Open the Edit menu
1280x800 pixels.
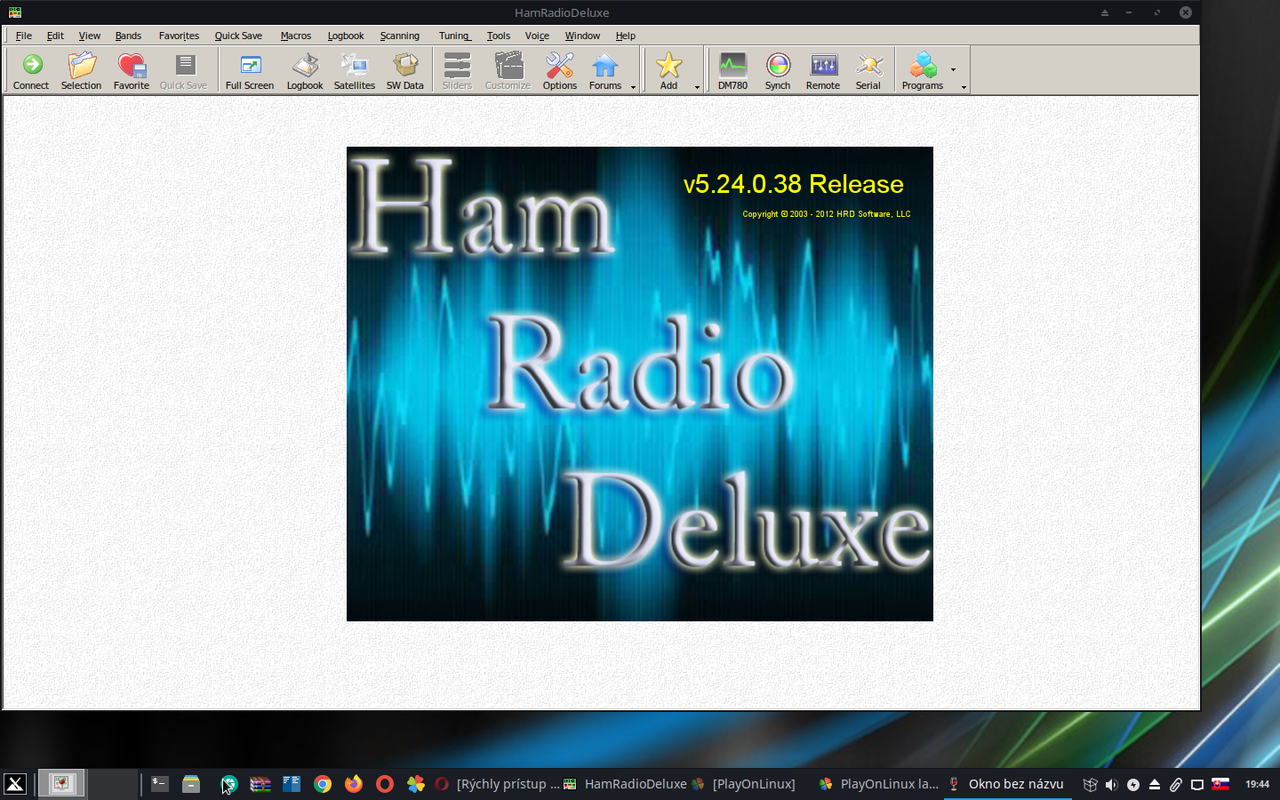coord(55,36)
